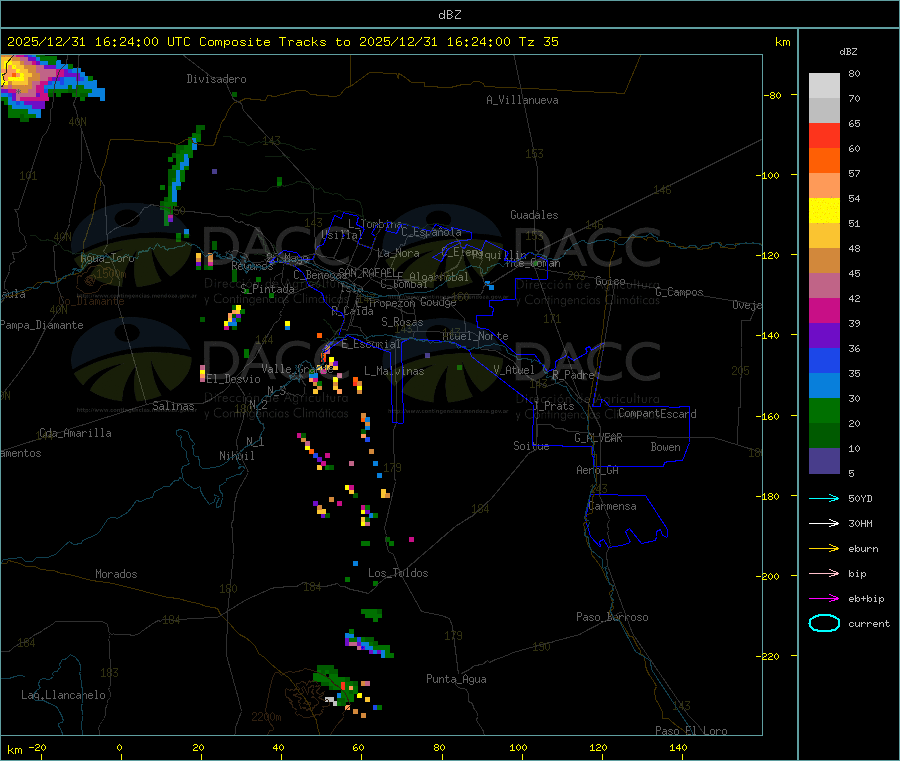Click the 'Agua_Toro' map label
The height and width of the screenshot is (761, 900).
coord(107,258)
